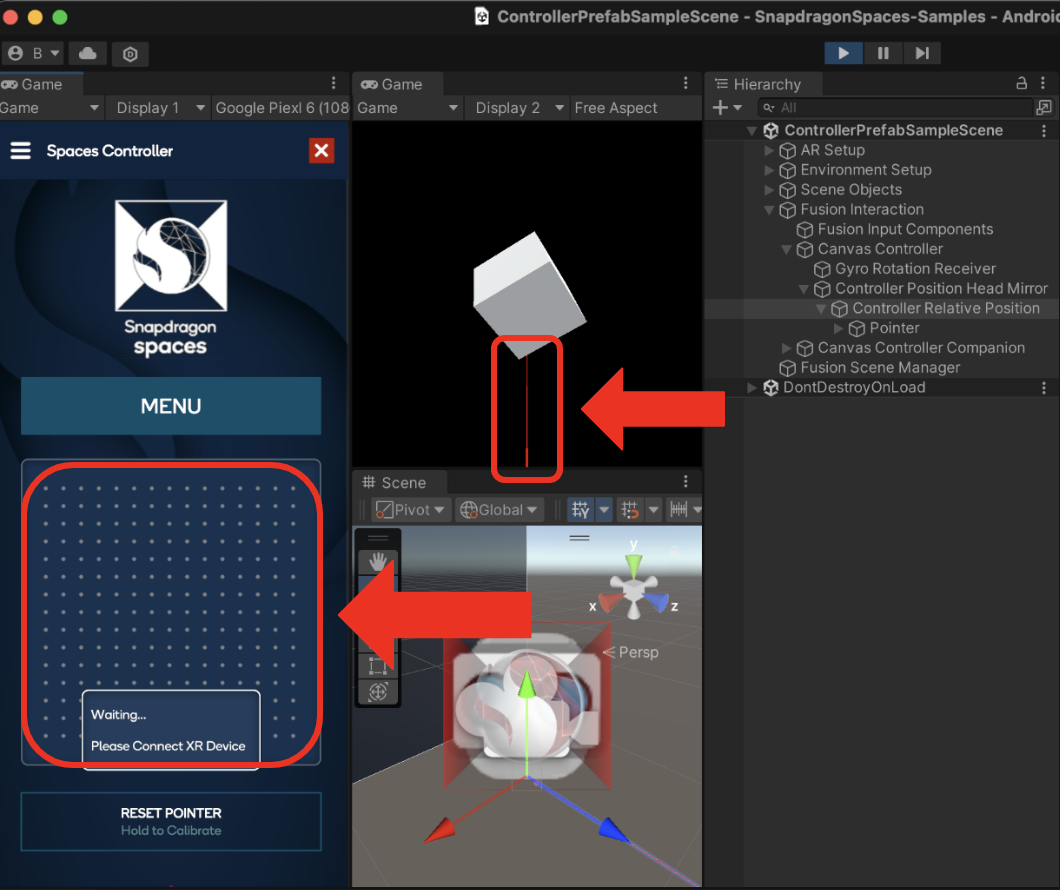
Task: Open the Spaces Controller hamburger menu
Action: click(x=20, y=151)
